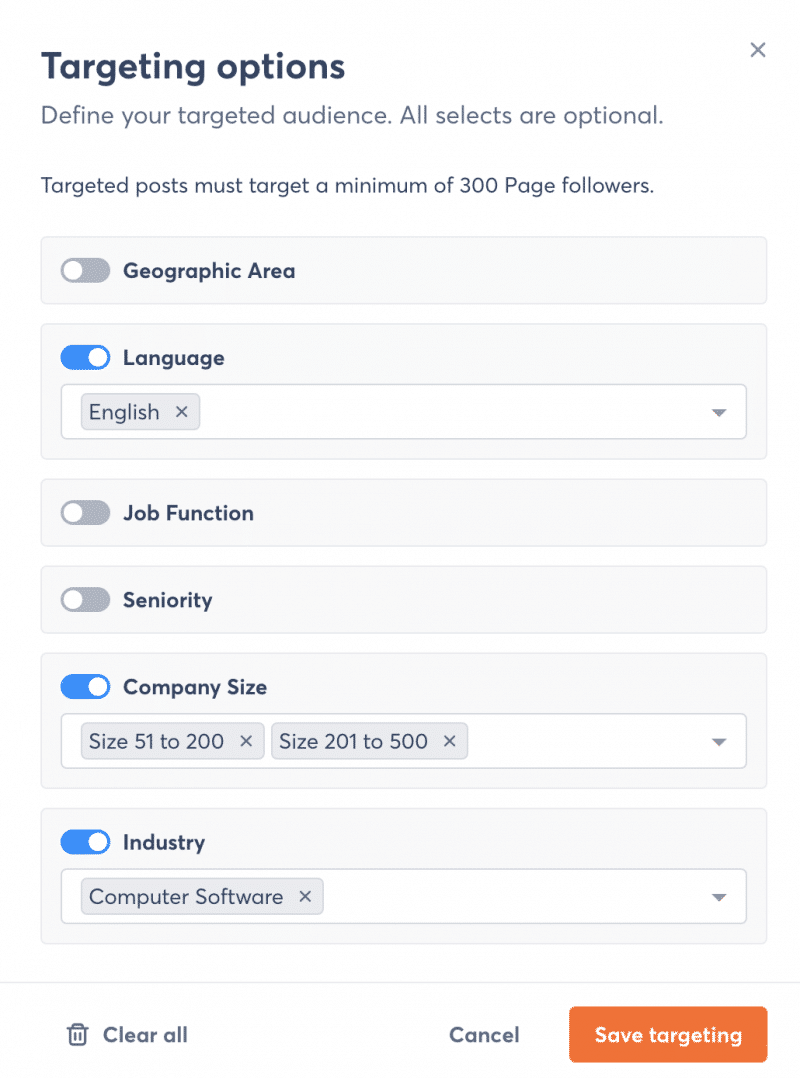Click the Cancel button
800x1078 pixels.
(x=484, y=1035)
